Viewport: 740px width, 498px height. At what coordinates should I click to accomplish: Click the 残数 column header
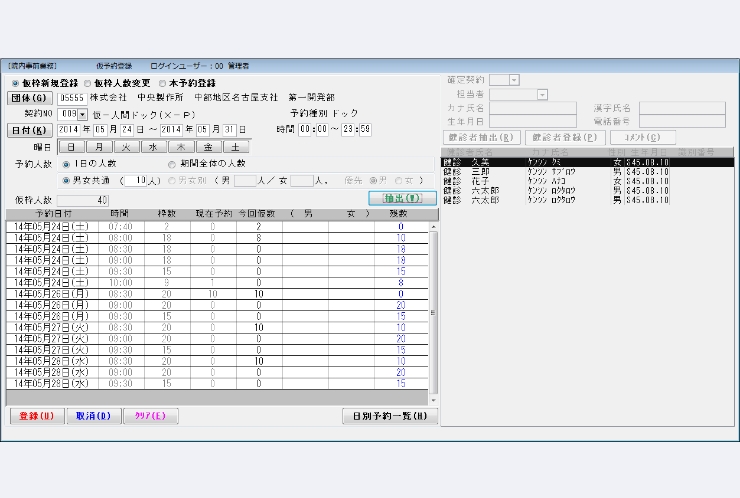(399, 214)
